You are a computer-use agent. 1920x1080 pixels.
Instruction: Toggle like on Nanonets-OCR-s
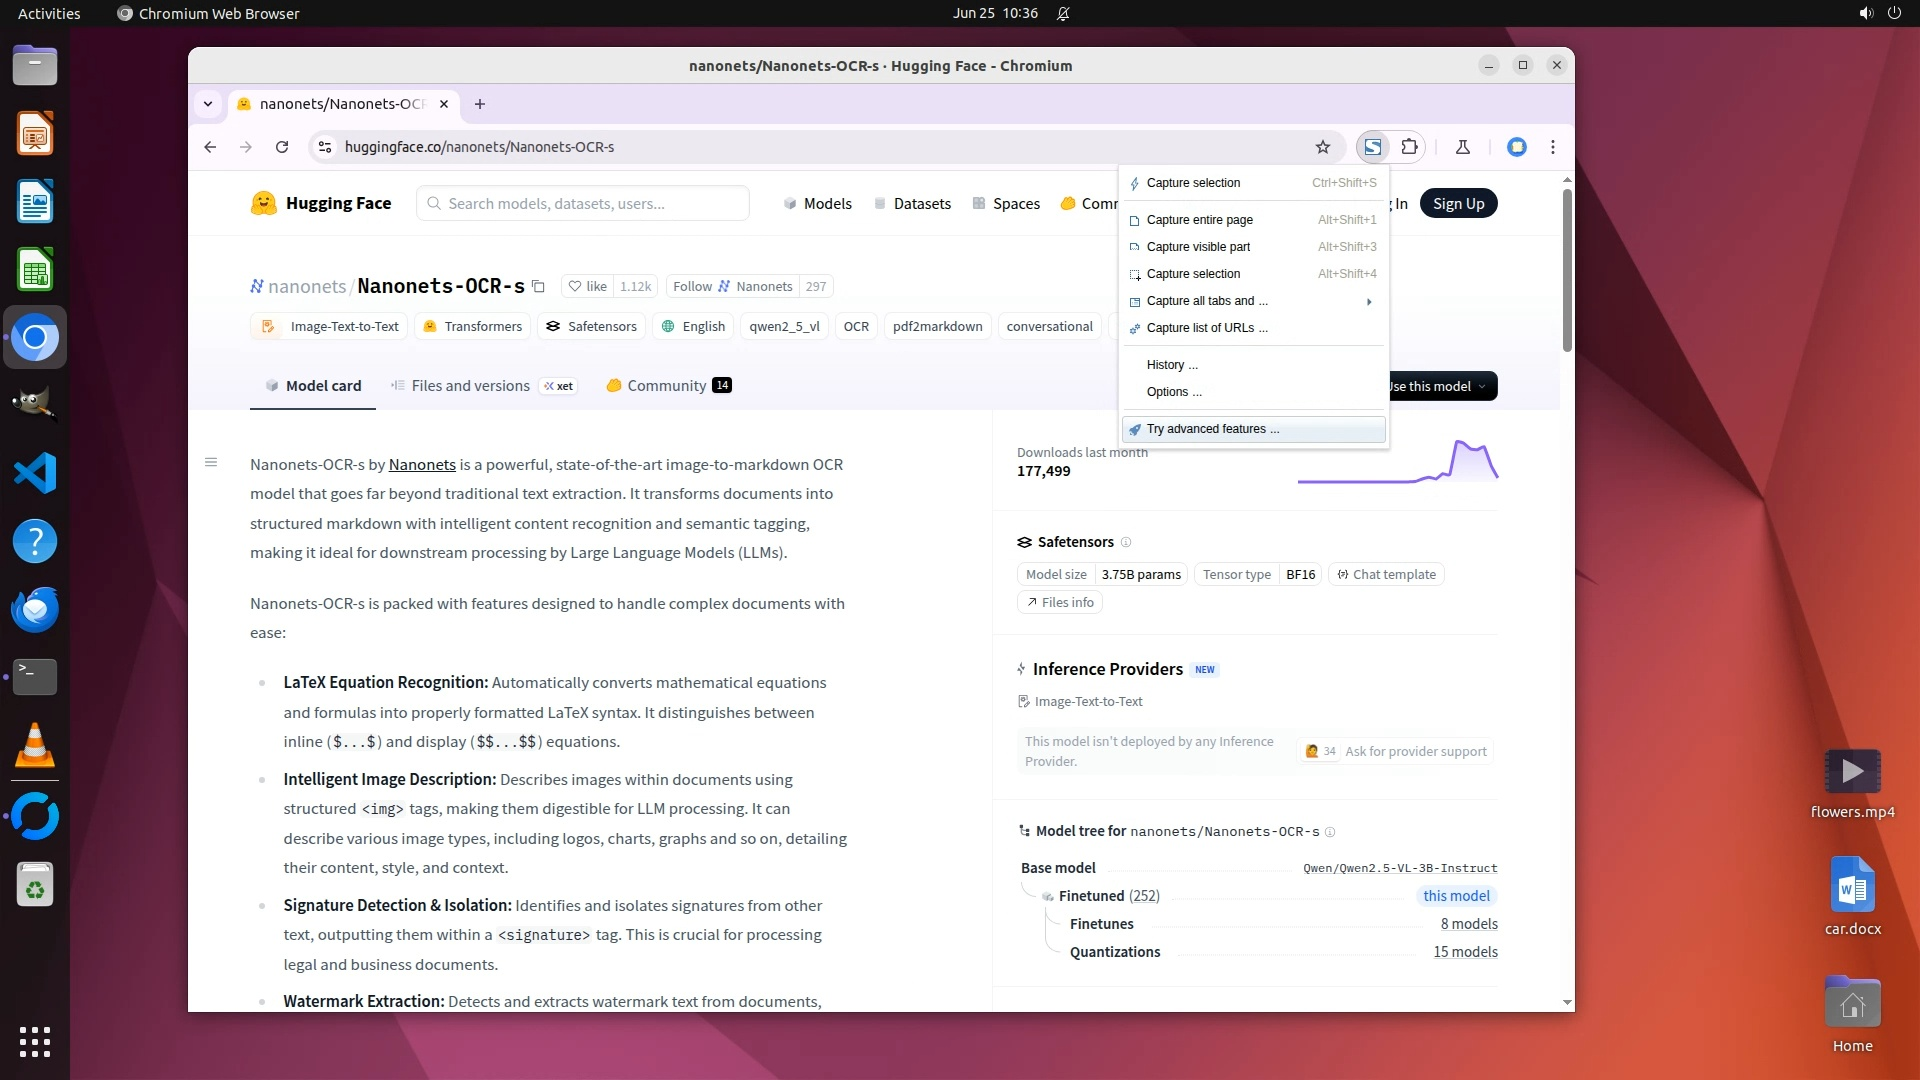coord(588,287)
